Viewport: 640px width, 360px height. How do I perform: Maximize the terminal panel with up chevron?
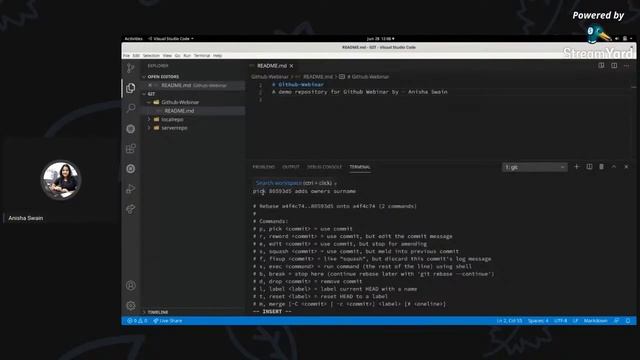click(x=613, y=167)
